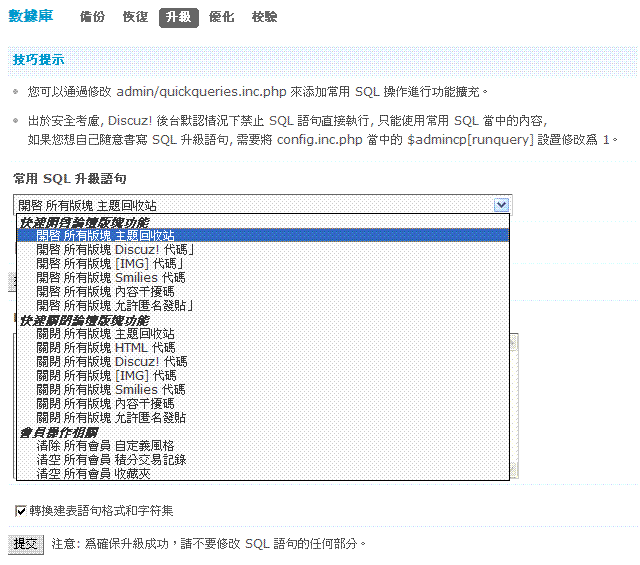Pick 關閉 所有版塊 主題回收站 entry

263,334
